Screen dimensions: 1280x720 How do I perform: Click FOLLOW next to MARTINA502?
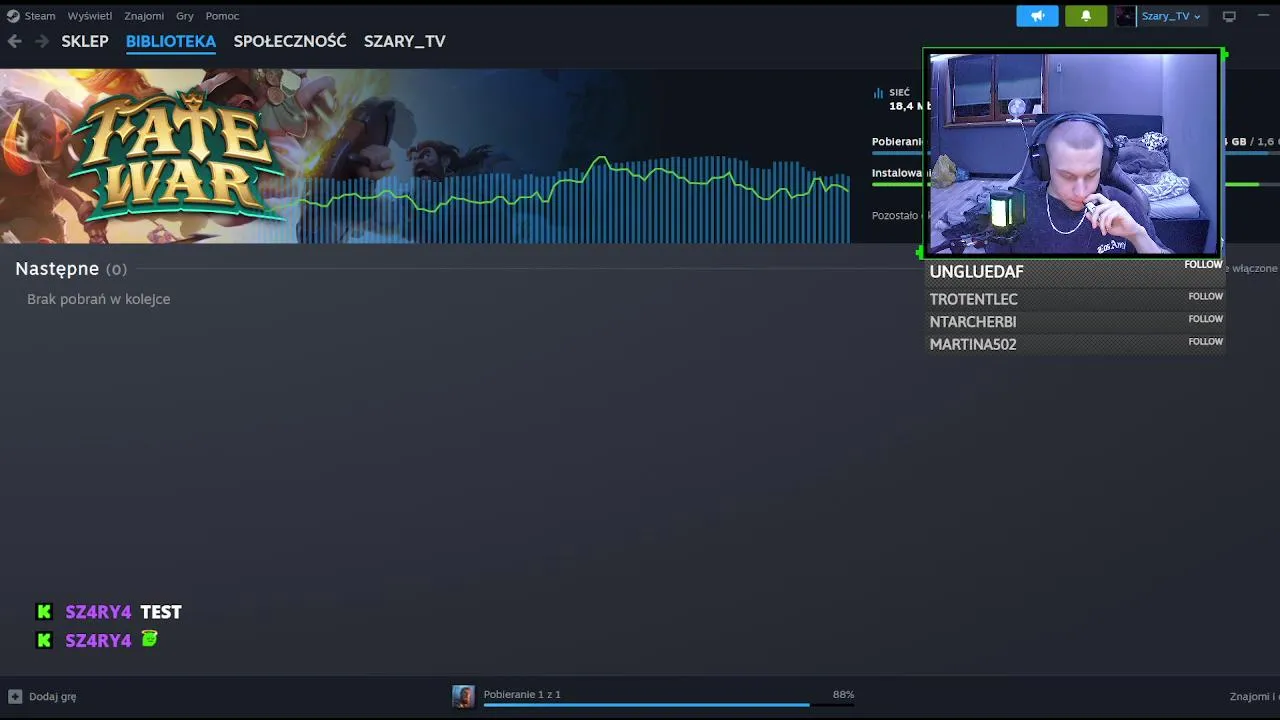1205,342
